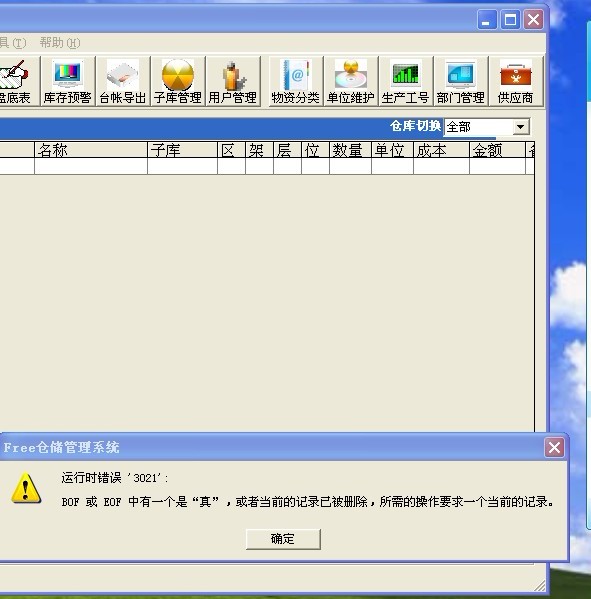Screen dimensions: 591x599
Task: Launch the 用户管理 user management tool
Action: (233, 81)
